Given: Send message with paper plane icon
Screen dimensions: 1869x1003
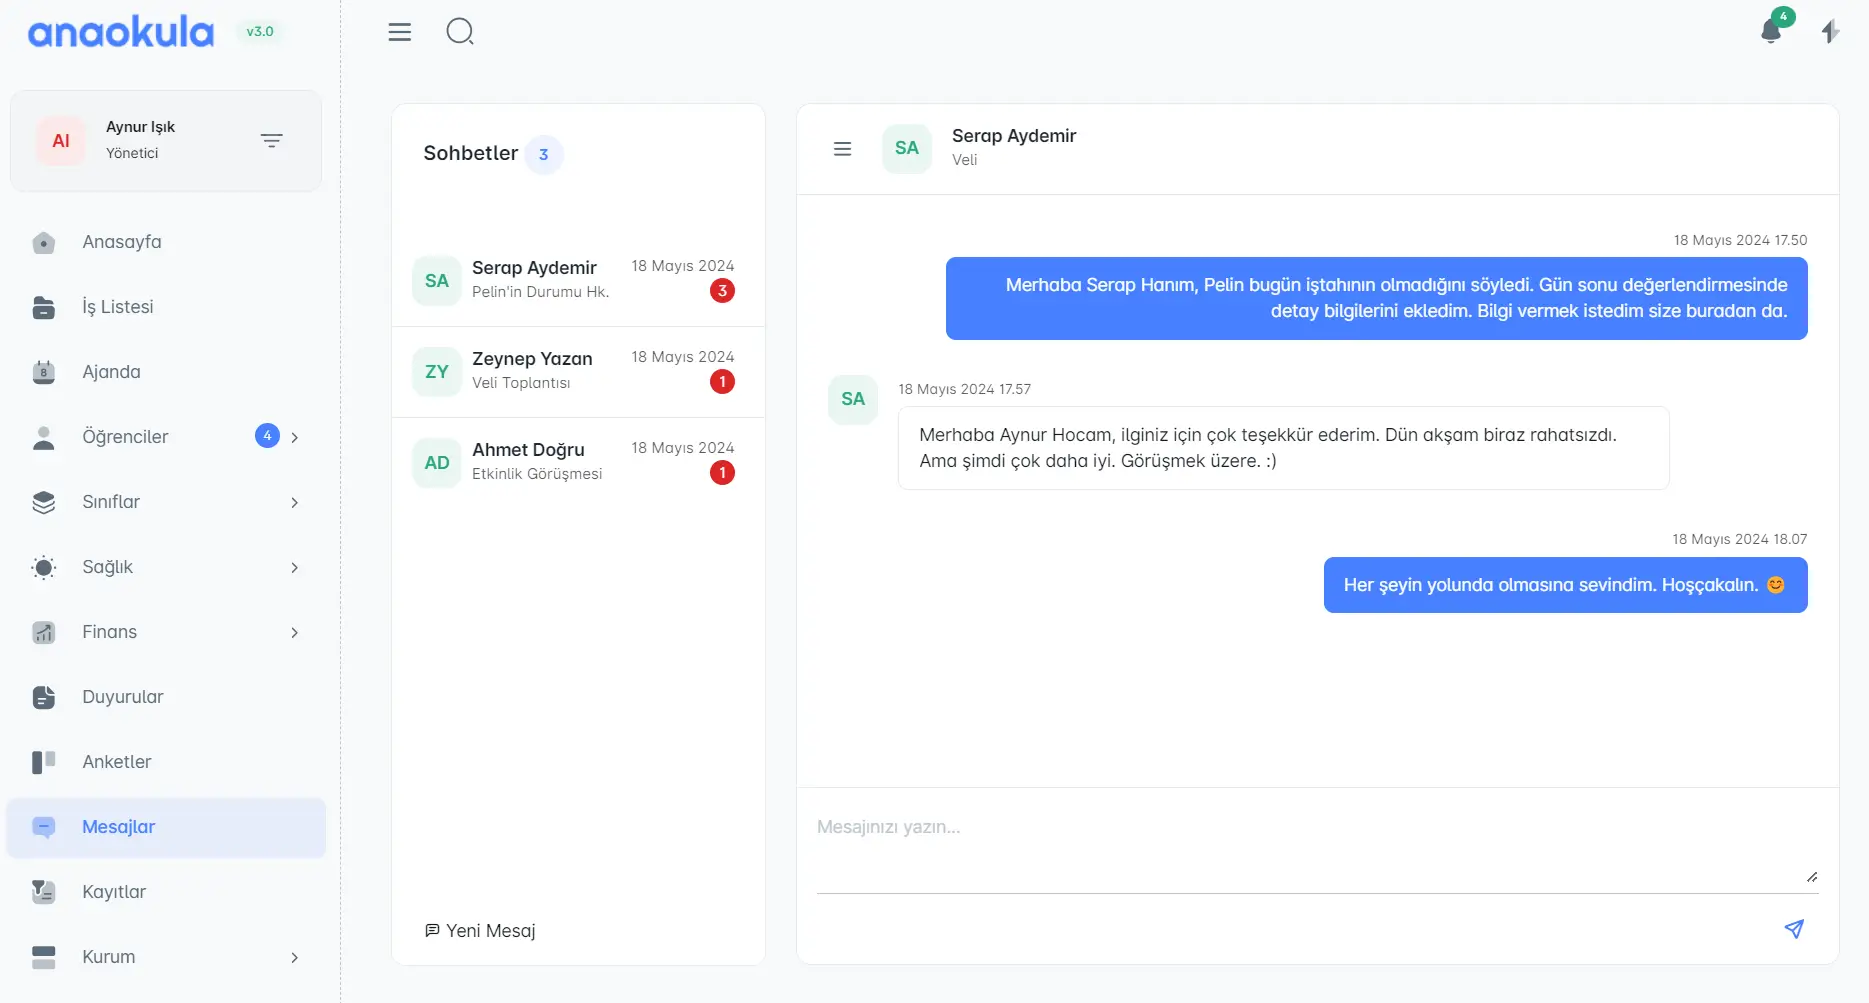Looking at the screenshot, I should [1794, 929].
